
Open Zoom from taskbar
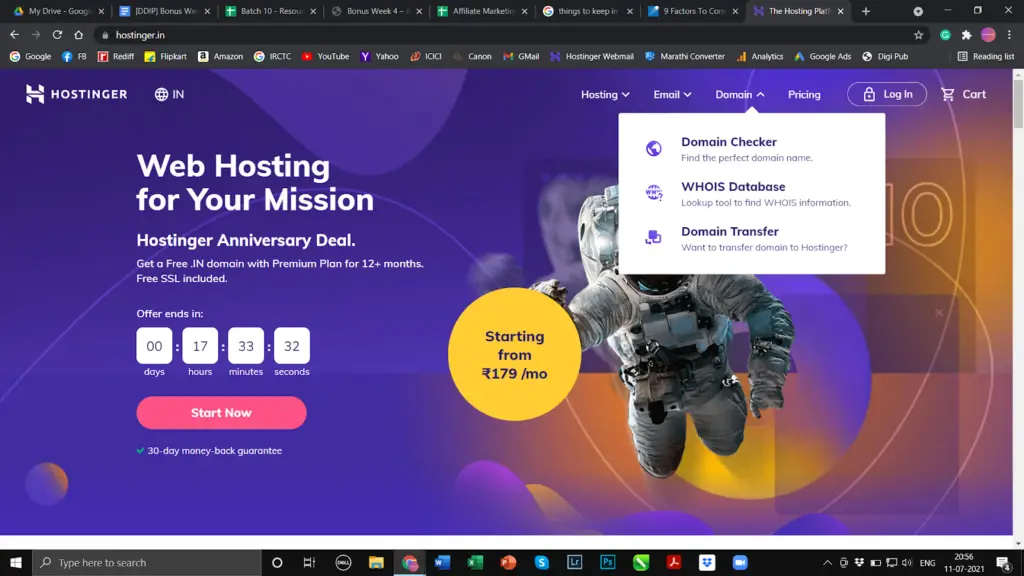click(740, 562)
